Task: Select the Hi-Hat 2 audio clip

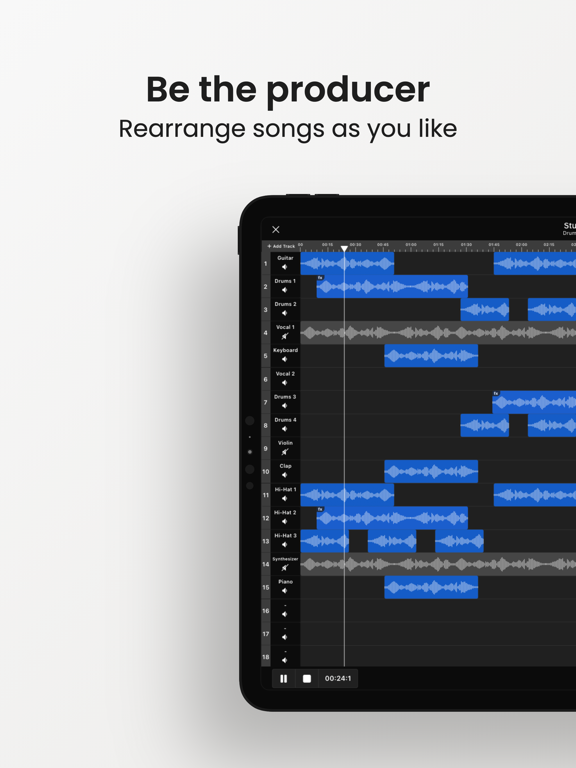Action: 392,518
